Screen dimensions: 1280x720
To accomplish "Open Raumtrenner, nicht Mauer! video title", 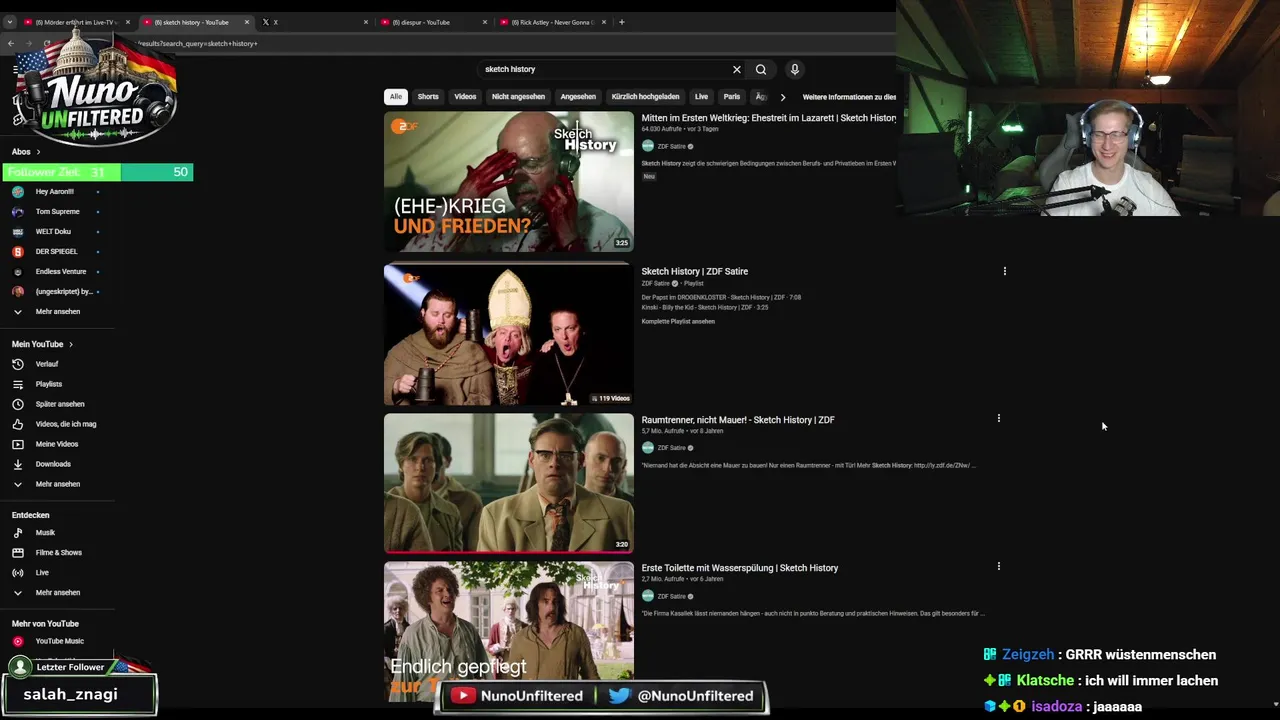I will click(x=738, y=420).
